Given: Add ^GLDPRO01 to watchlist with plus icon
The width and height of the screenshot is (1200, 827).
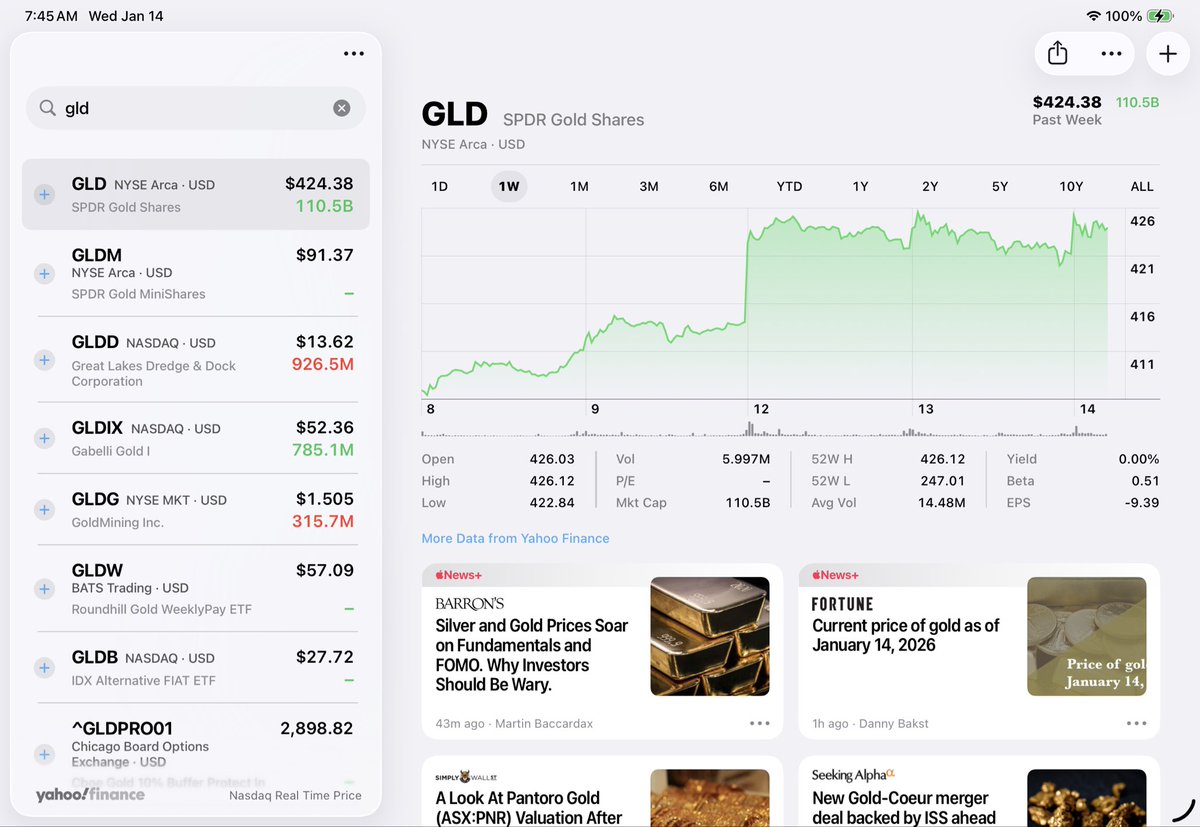Looking at the screenshot, I should [44, 754].
